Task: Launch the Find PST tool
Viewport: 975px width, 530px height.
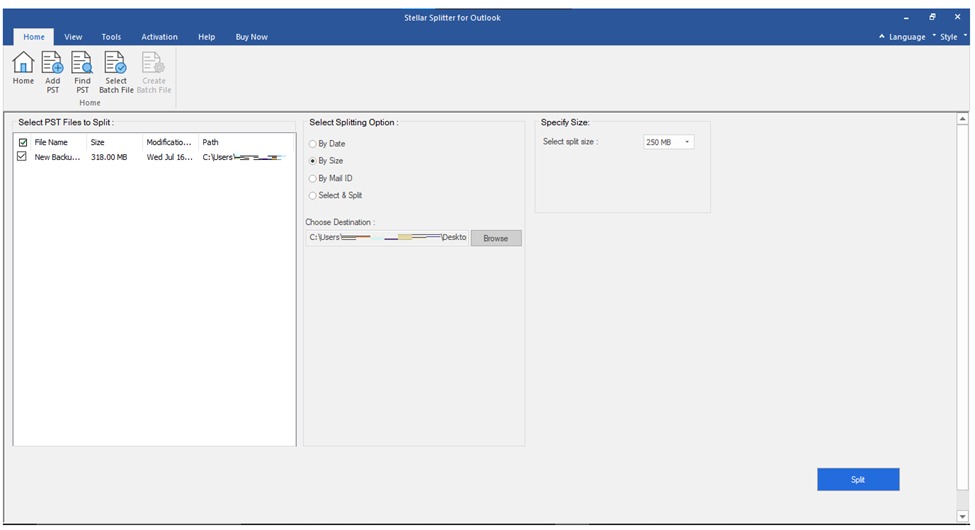Action: click(82, 72)
